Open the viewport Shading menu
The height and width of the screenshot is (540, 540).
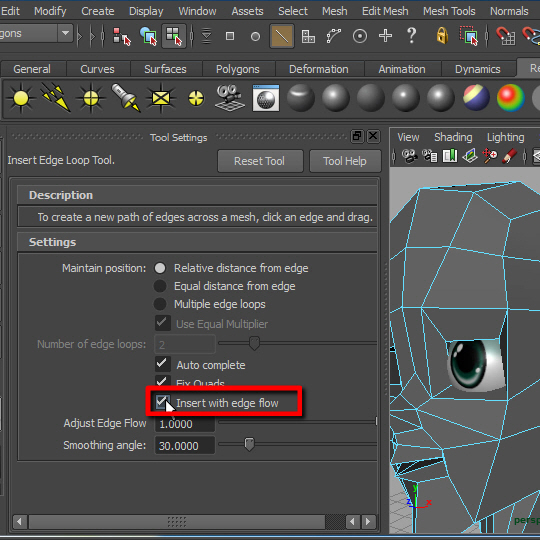coord(453,137)
